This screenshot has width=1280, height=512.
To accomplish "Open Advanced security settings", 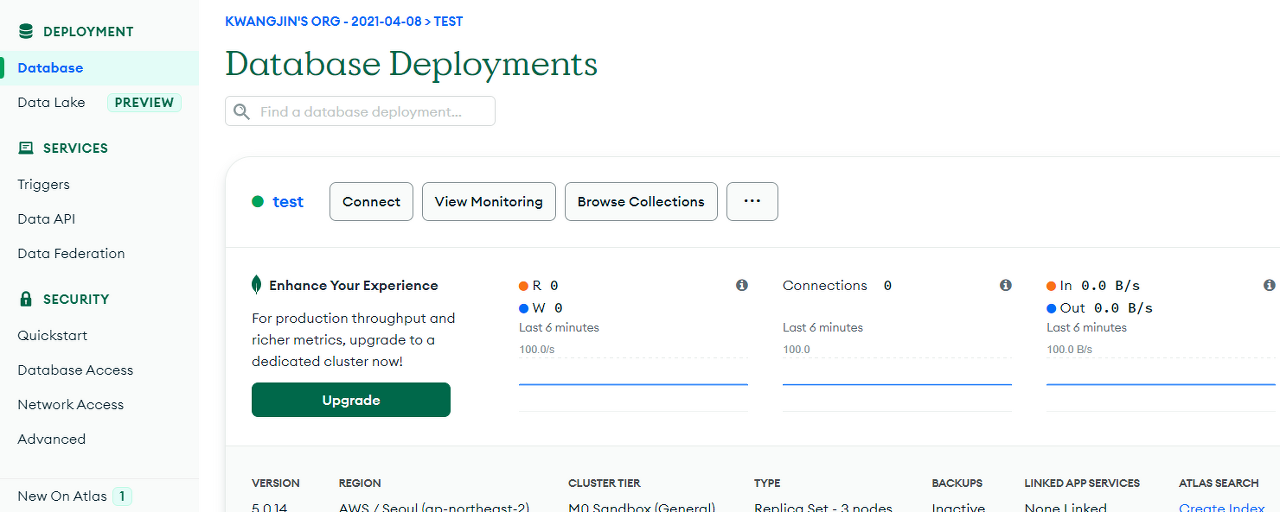I will point(51,439).
